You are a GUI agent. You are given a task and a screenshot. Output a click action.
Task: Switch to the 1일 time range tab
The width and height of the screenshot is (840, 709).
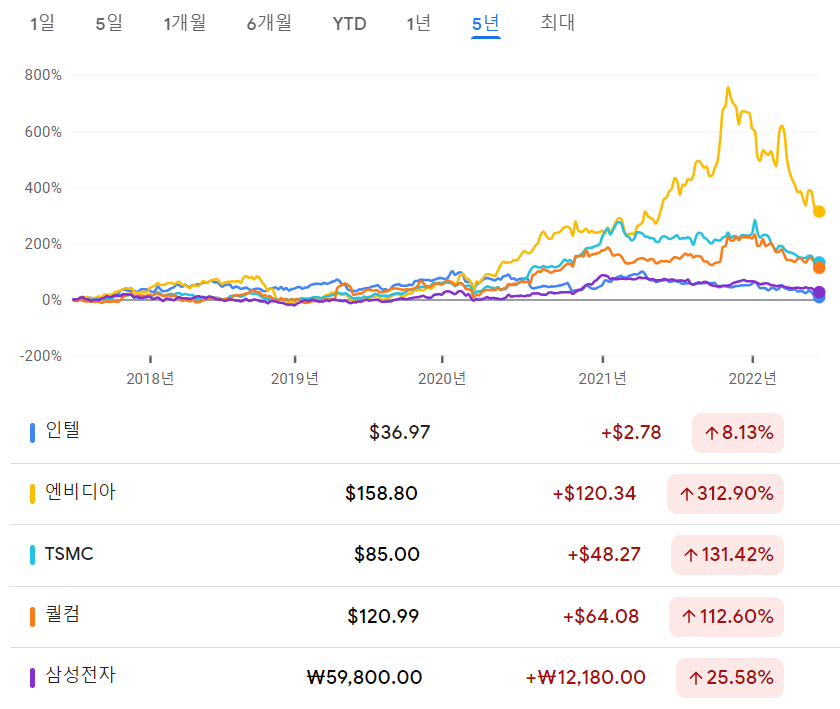(x=42, y=23)
